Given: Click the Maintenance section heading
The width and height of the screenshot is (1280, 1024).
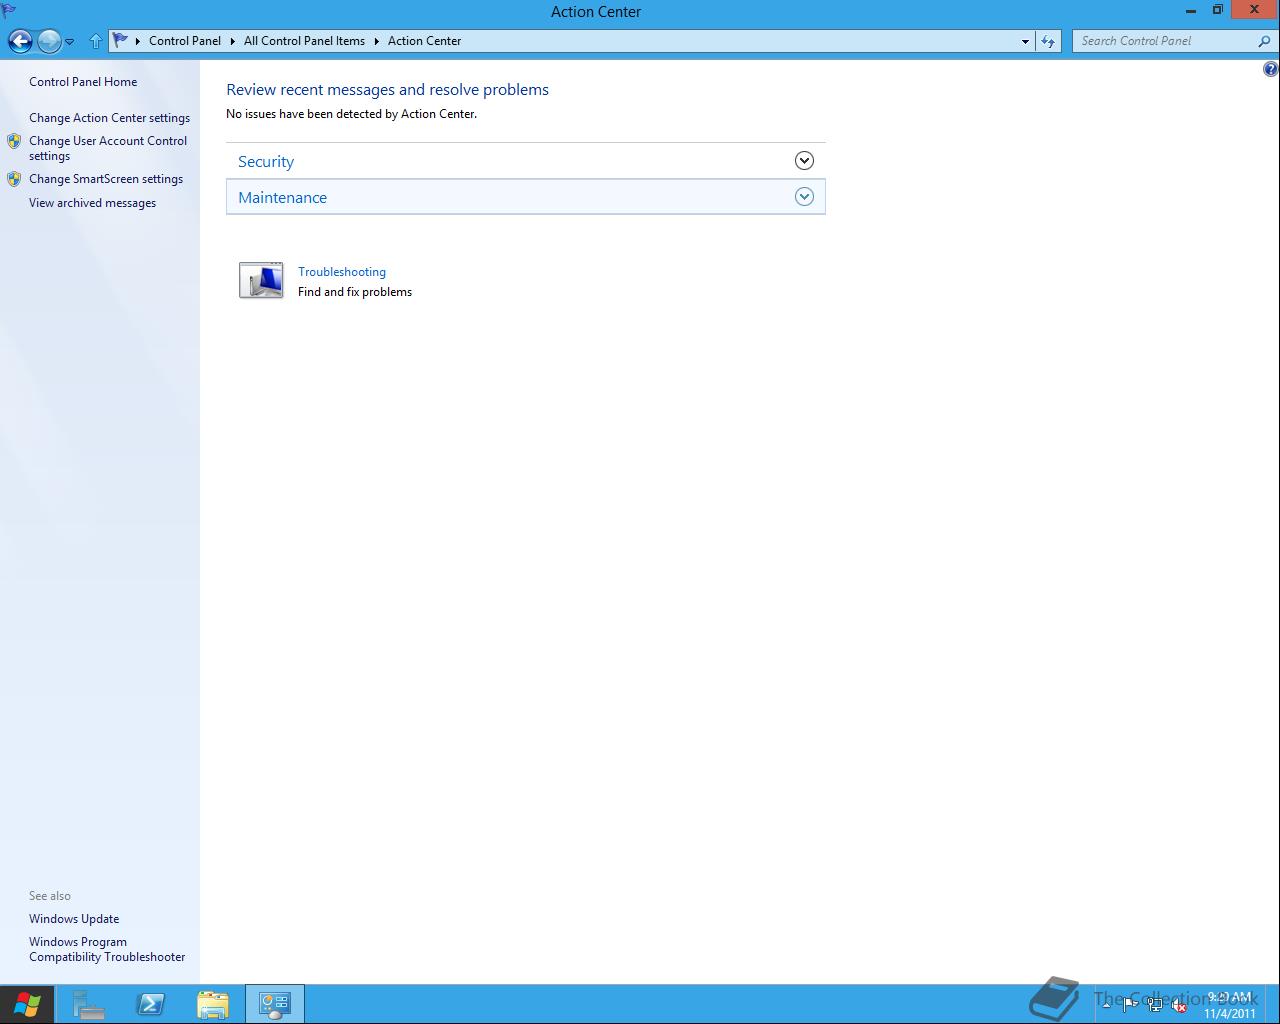Looking at the screenshot, I should 282,197.
